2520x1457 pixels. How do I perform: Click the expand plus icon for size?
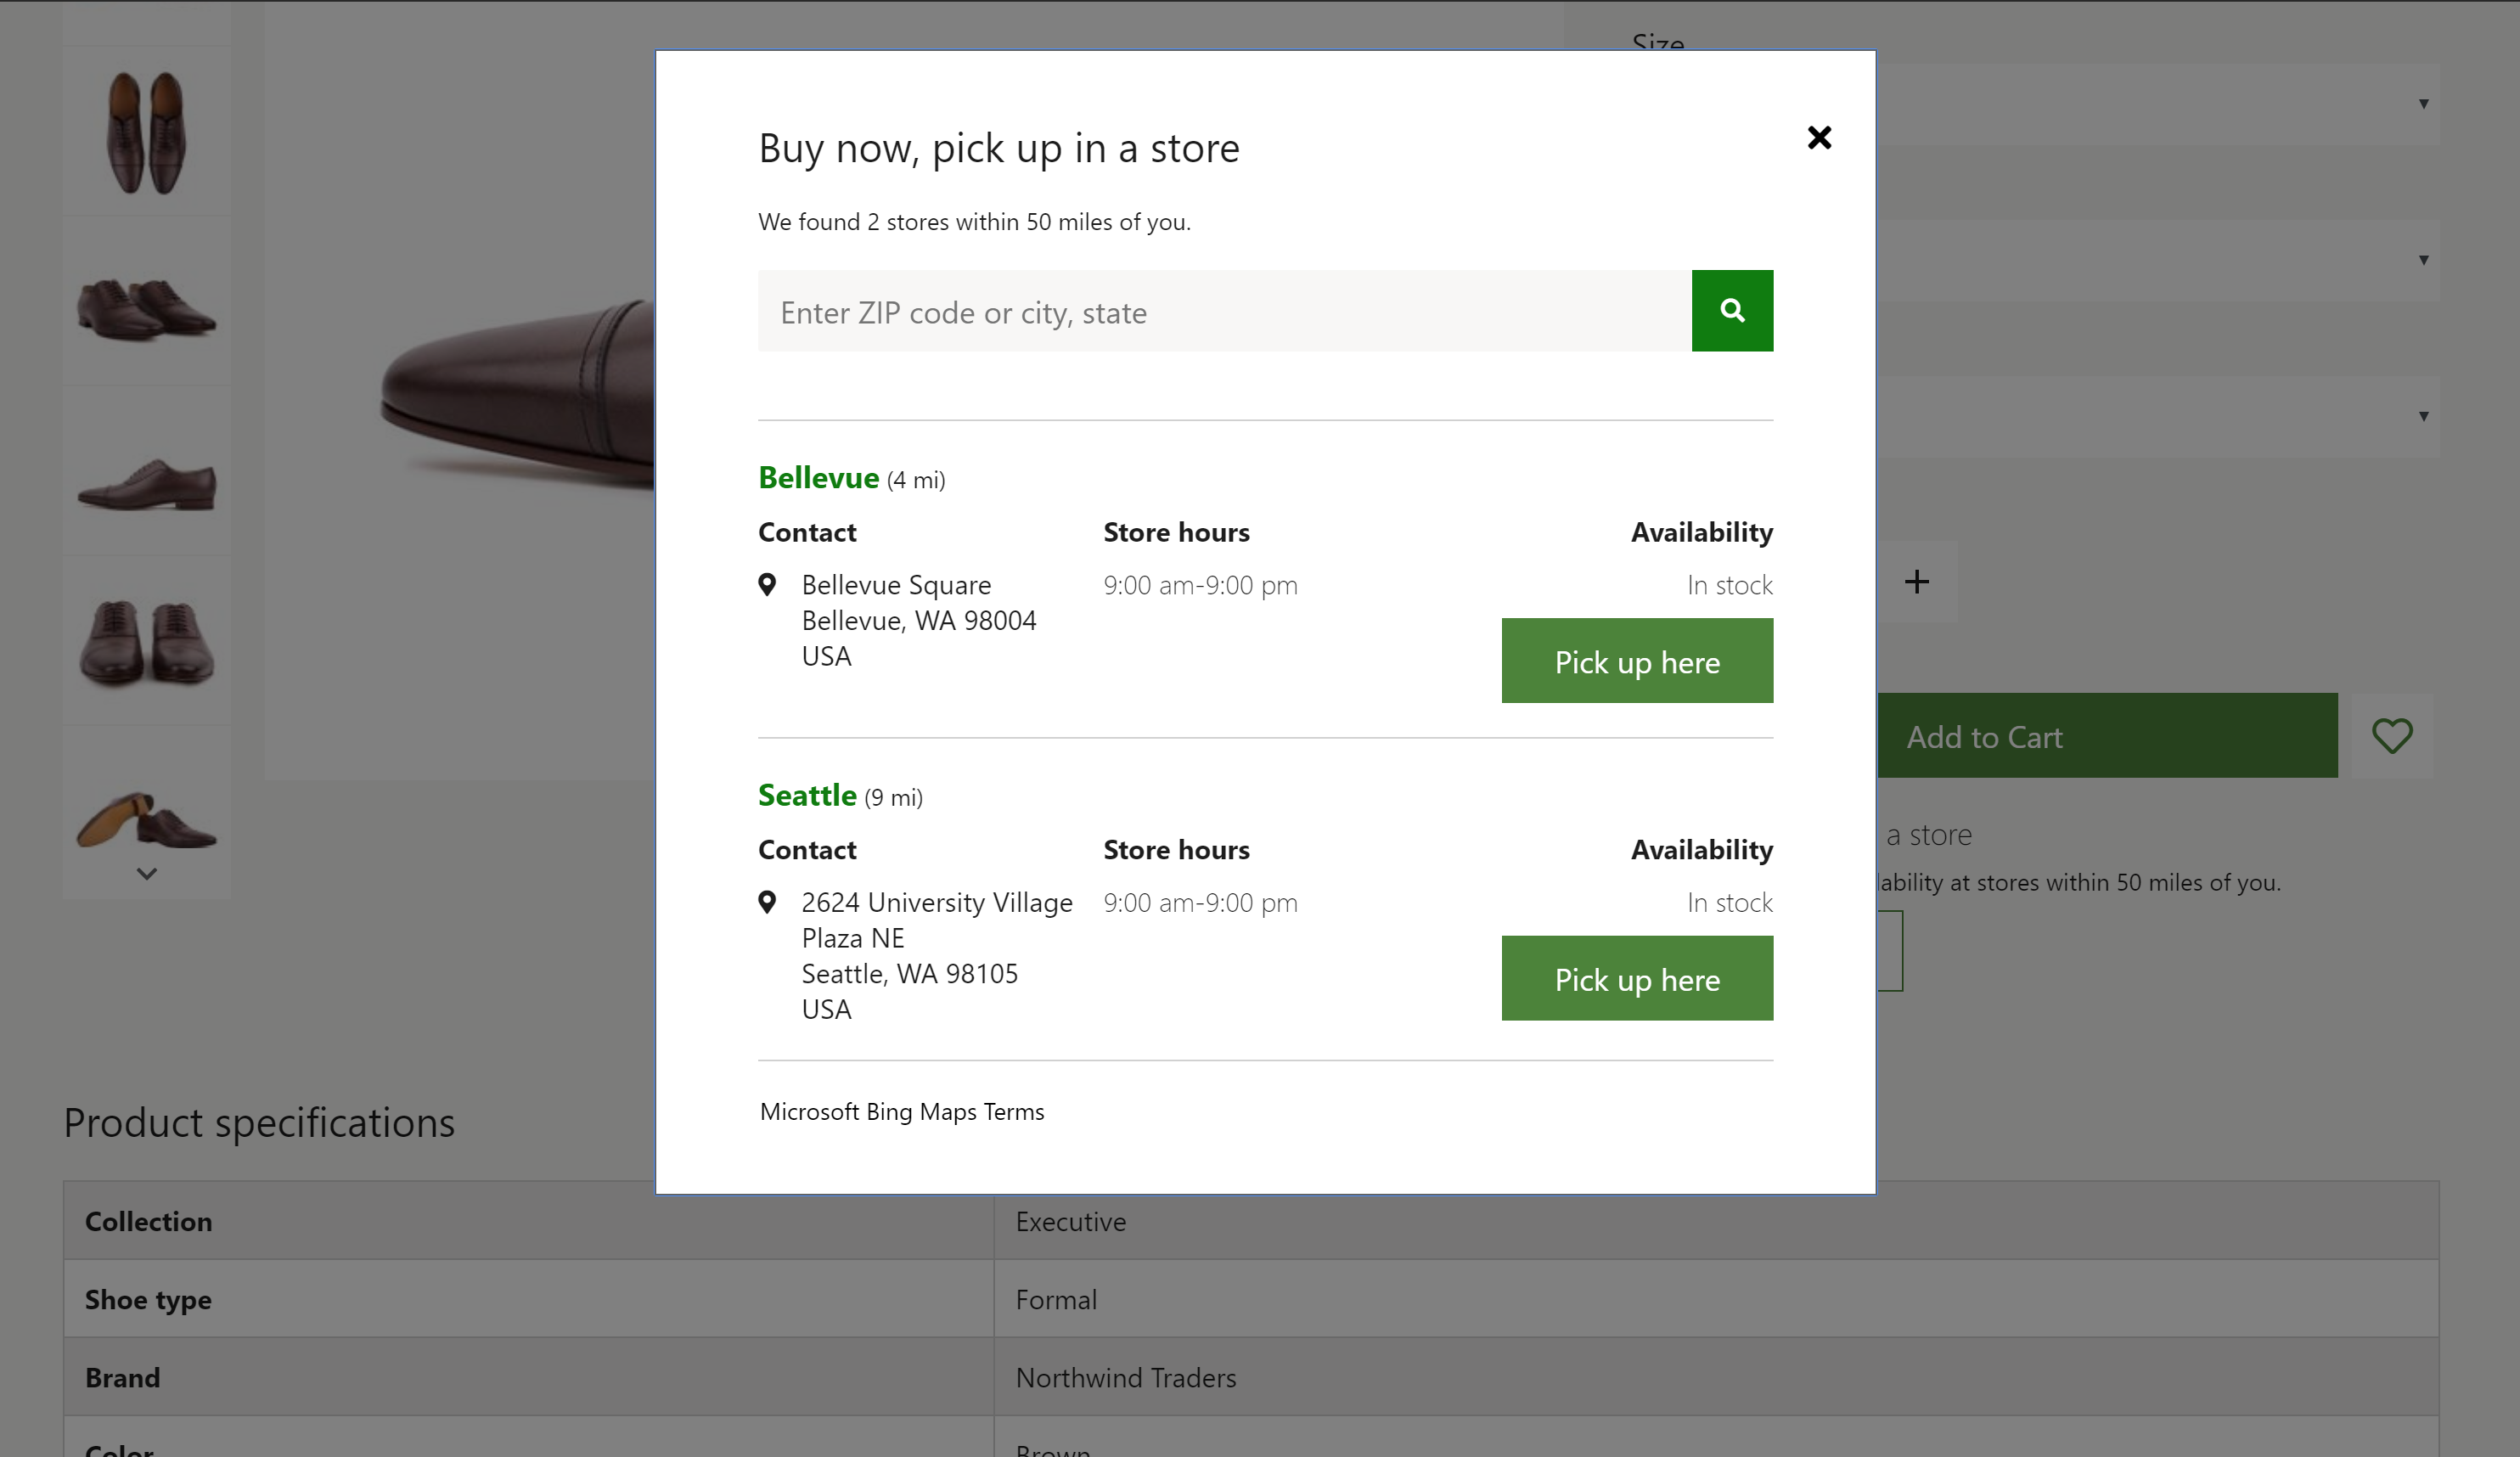click(1916, 579)
